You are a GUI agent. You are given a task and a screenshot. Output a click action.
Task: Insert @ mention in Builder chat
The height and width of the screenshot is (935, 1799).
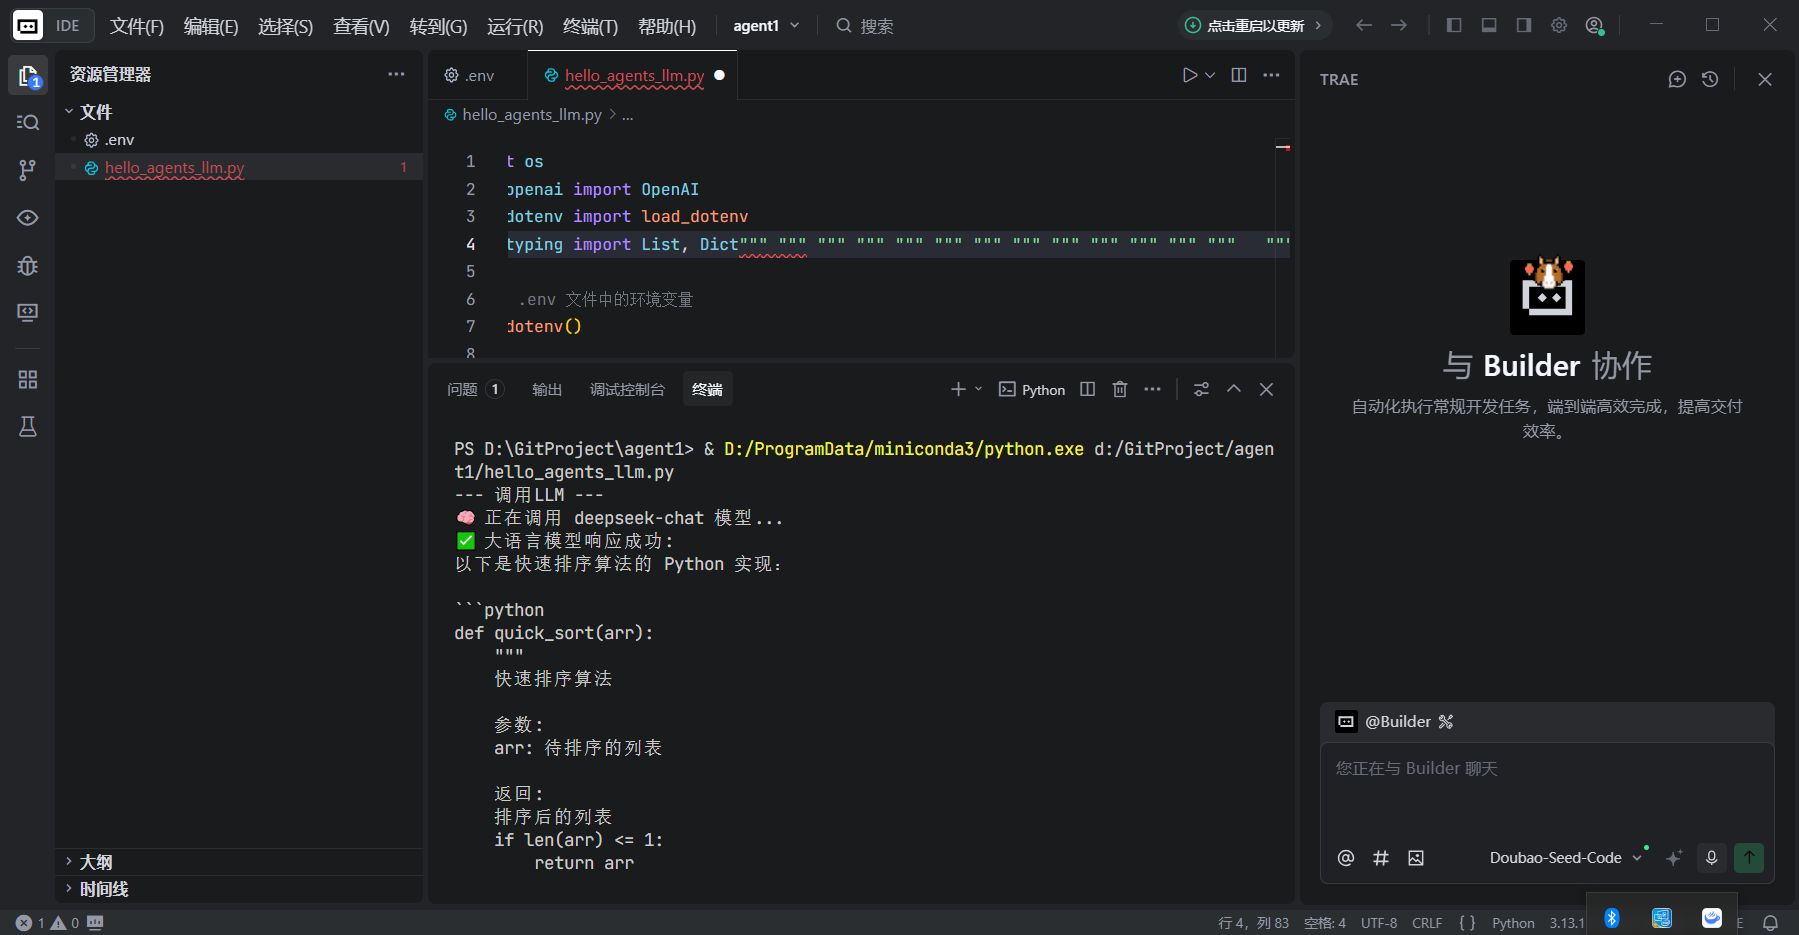[x=1346, y=858]
